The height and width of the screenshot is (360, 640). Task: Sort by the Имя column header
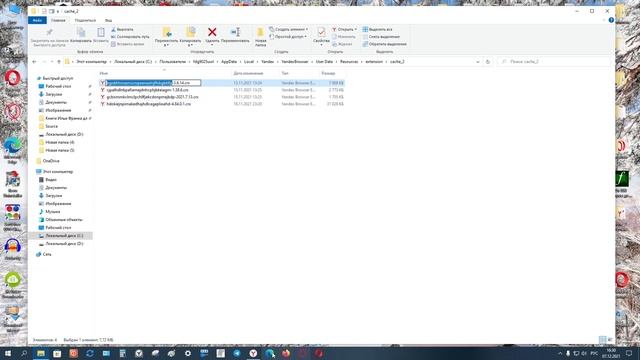104,73
